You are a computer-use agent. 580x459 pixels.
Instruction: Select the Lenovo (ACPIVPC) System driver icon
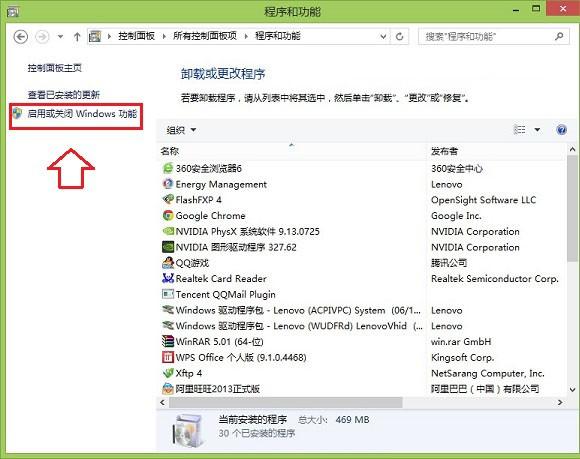[168, 310]
